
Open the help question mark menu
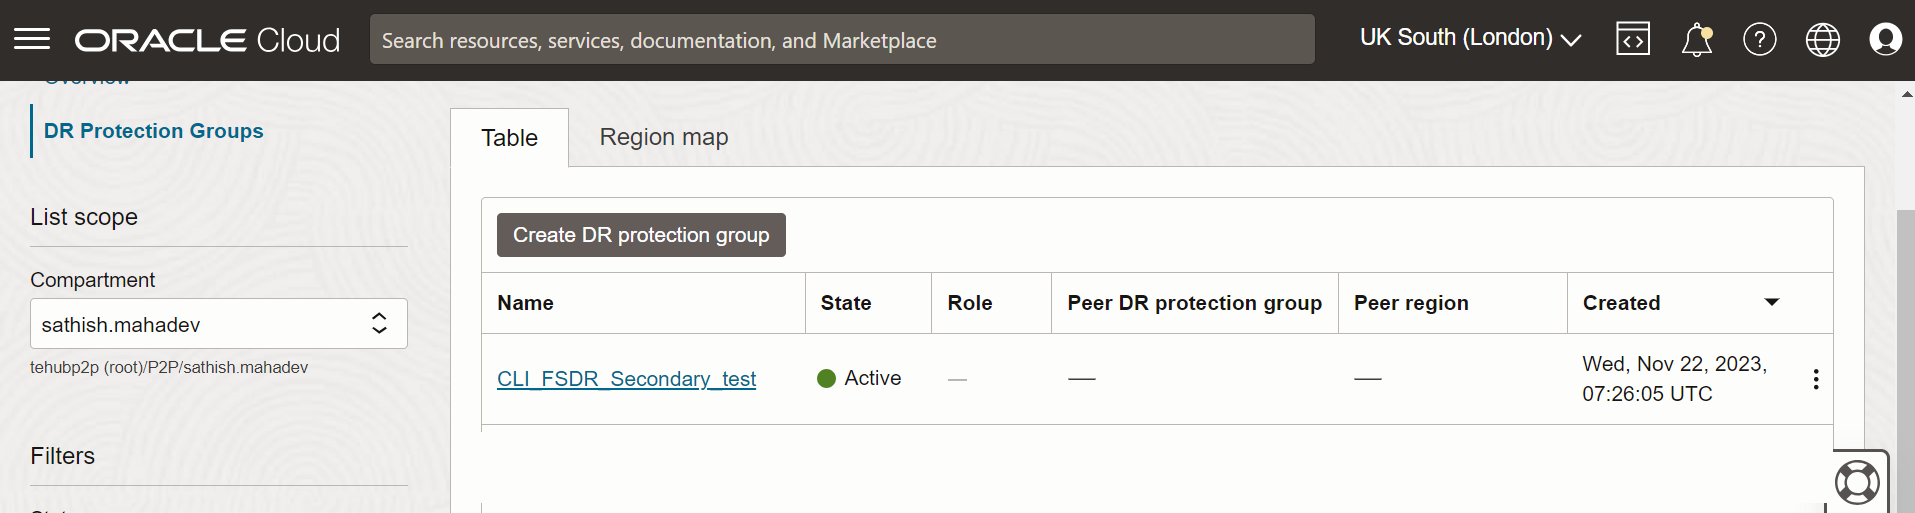[1759, 40]
